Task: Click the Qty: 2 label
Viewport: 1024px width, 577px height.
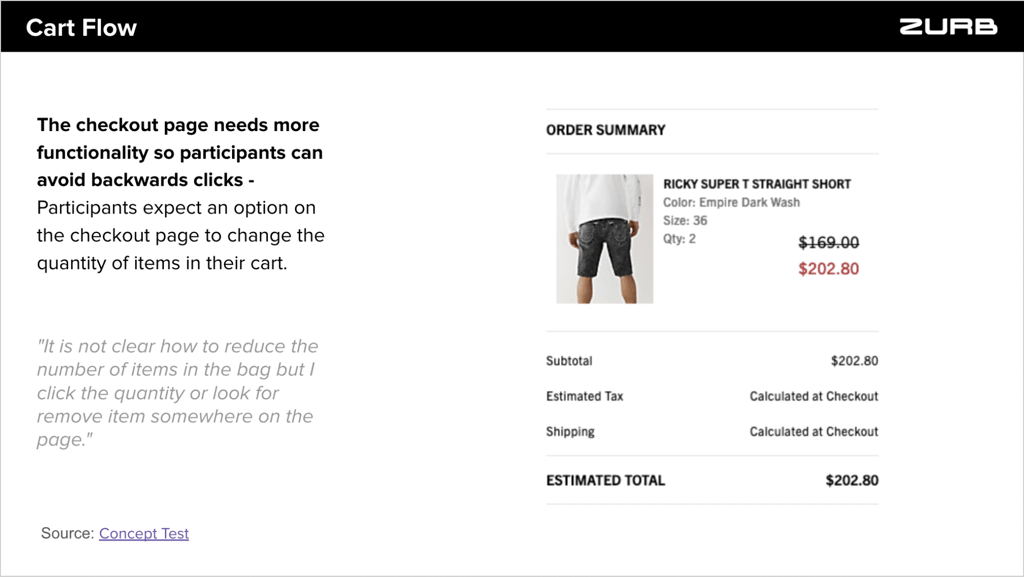Action: [x=679, y=238]
